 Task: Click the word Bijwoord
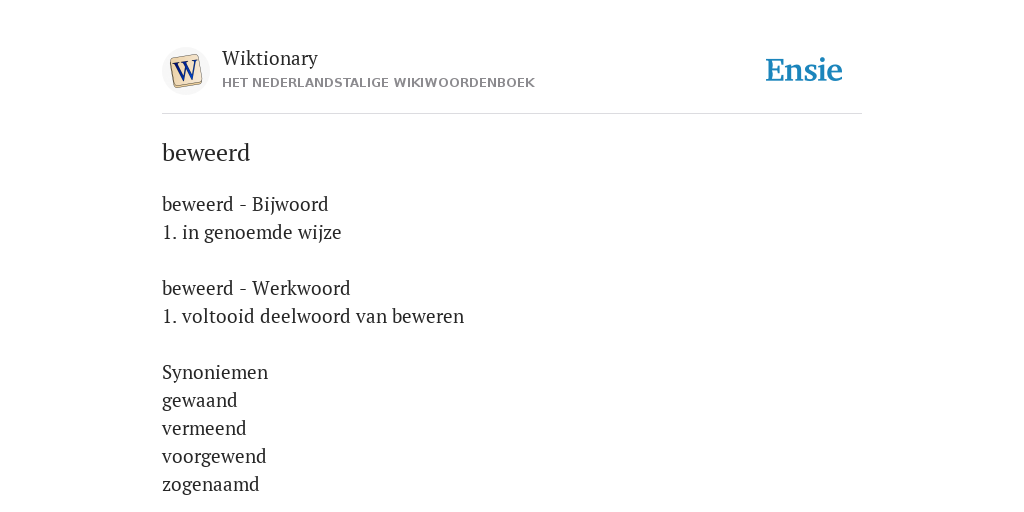click(290, 204)
